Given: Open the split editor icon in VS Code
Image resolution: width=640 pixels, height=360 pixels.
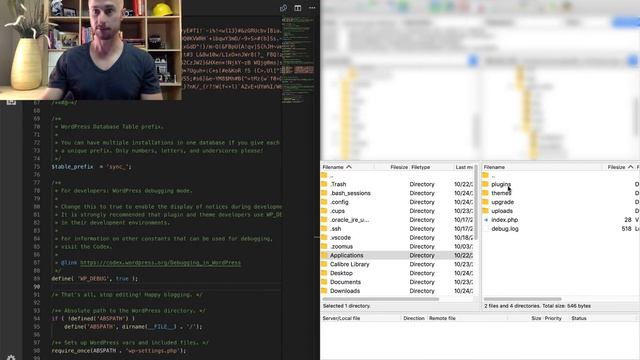Looking at the screenshot, I should (298, 8).
